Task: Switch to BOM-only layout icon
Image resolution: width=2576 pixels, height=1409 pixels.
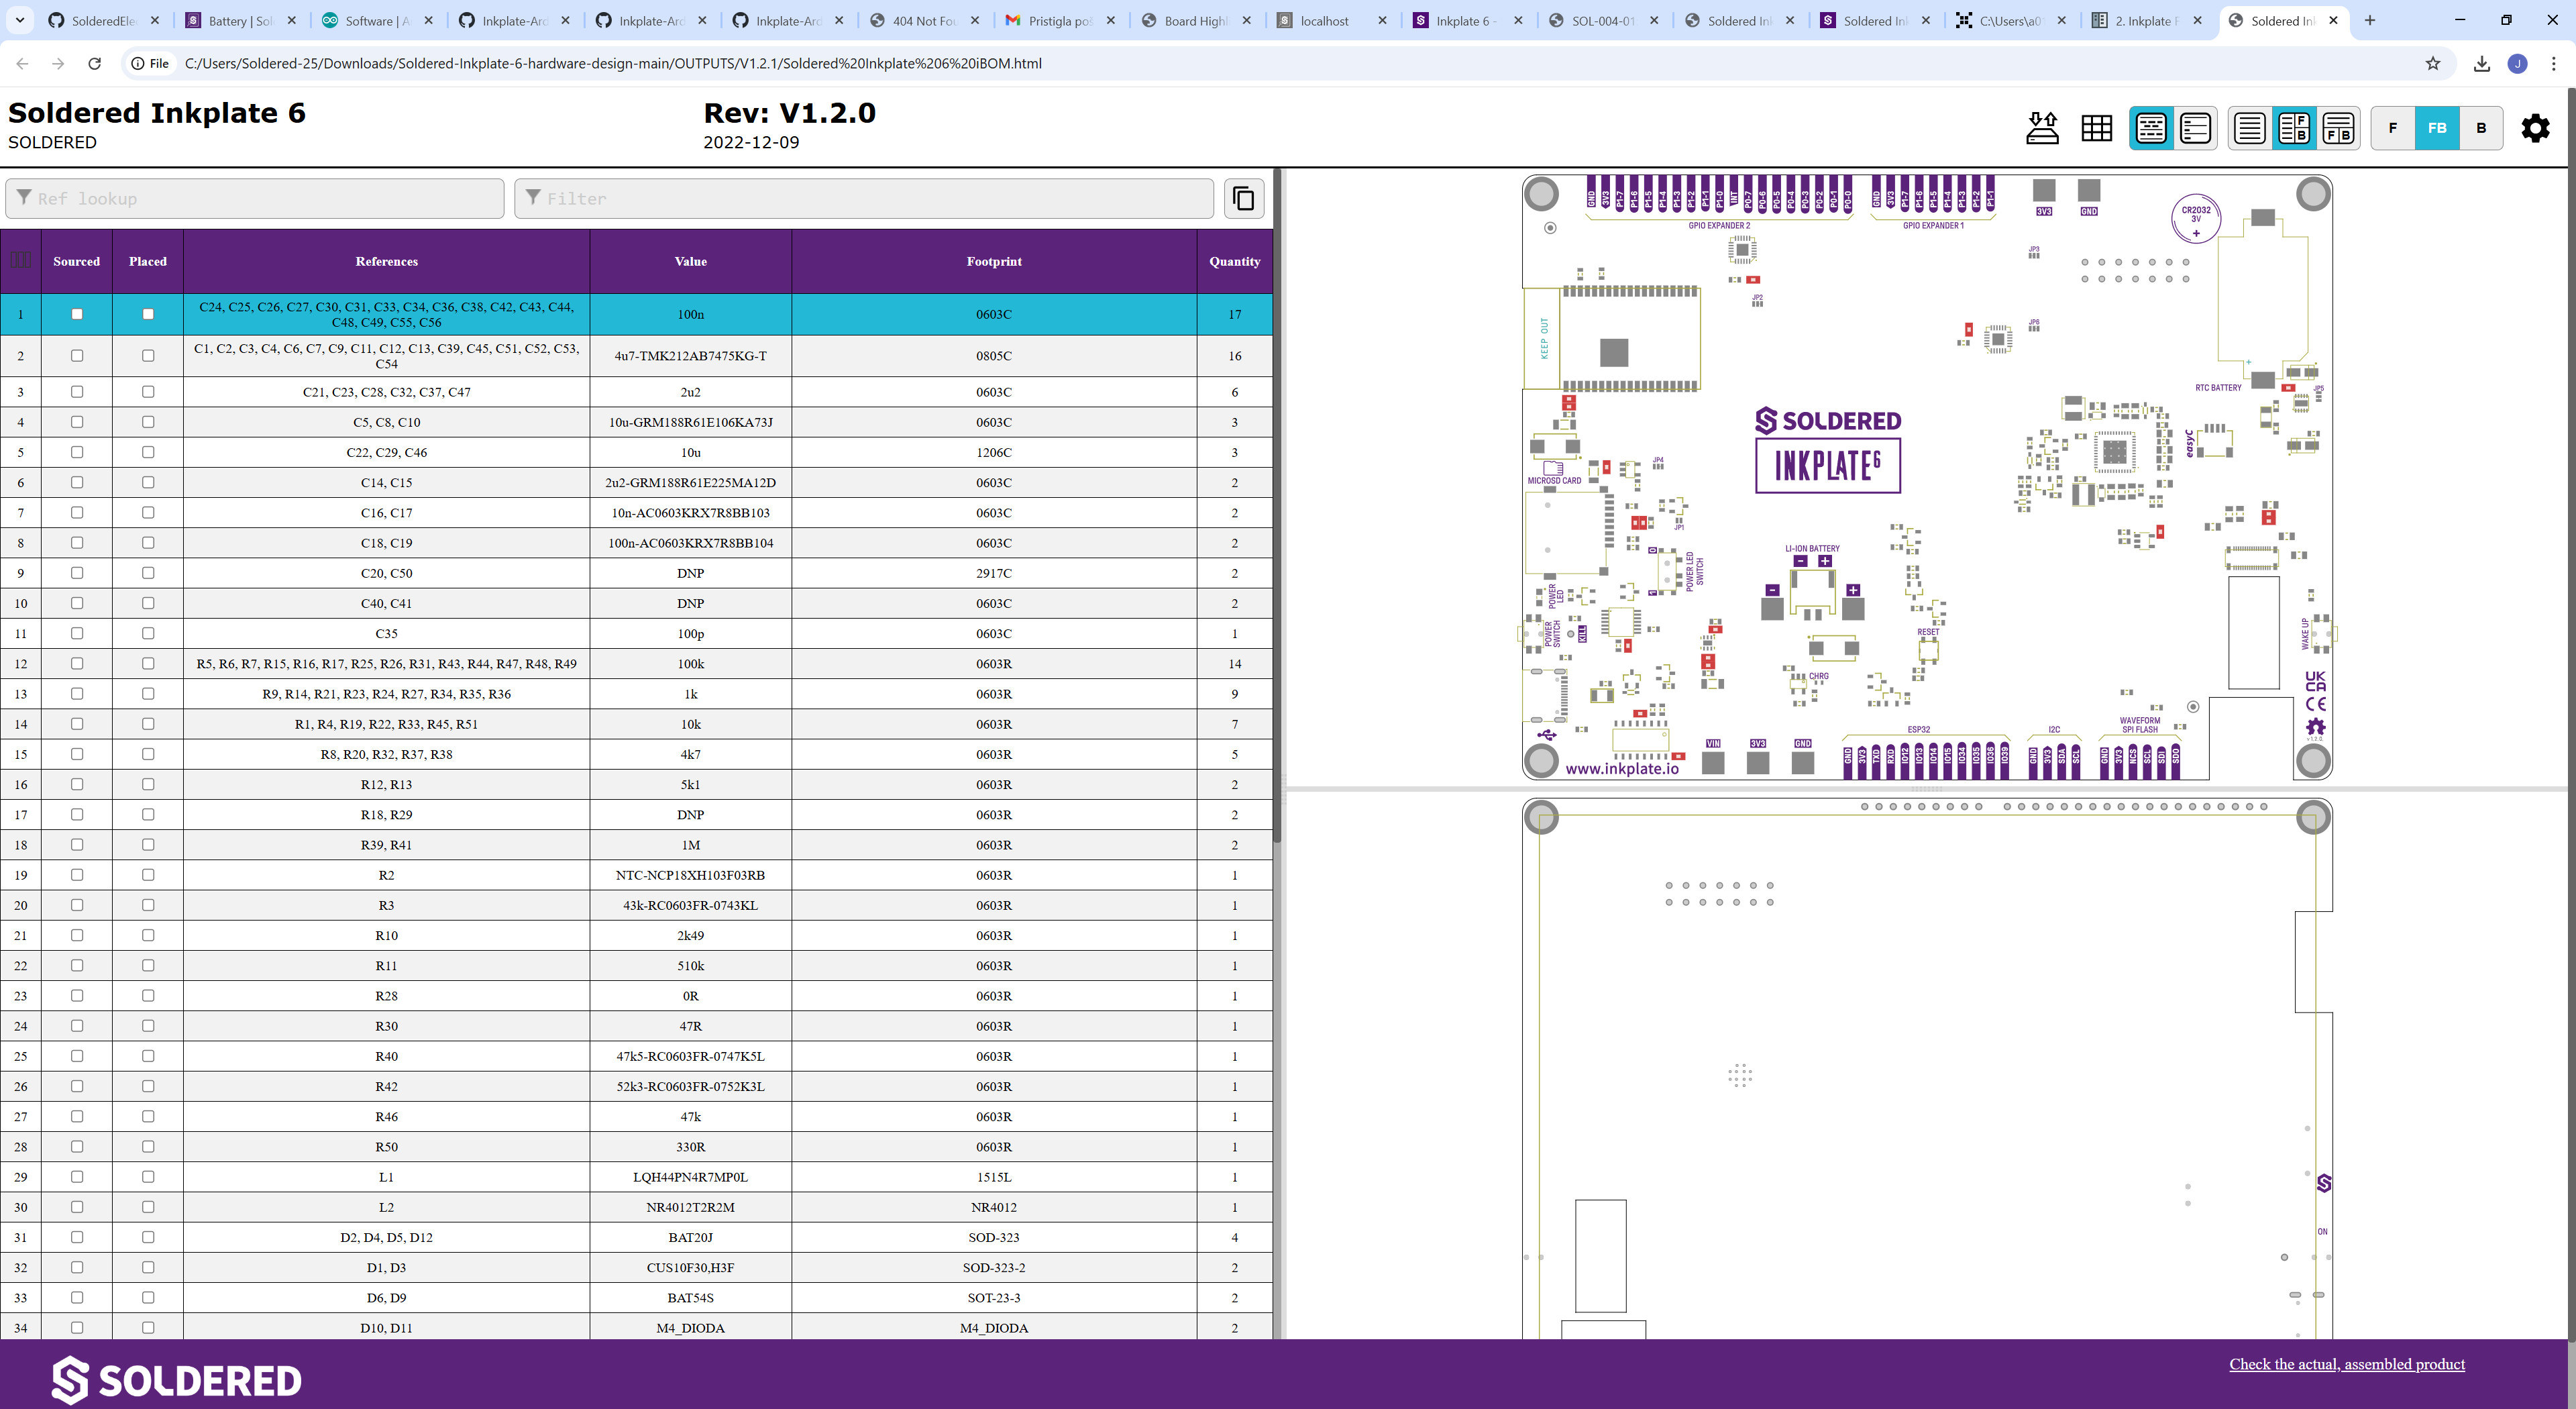Action: tap(2250, 128)
